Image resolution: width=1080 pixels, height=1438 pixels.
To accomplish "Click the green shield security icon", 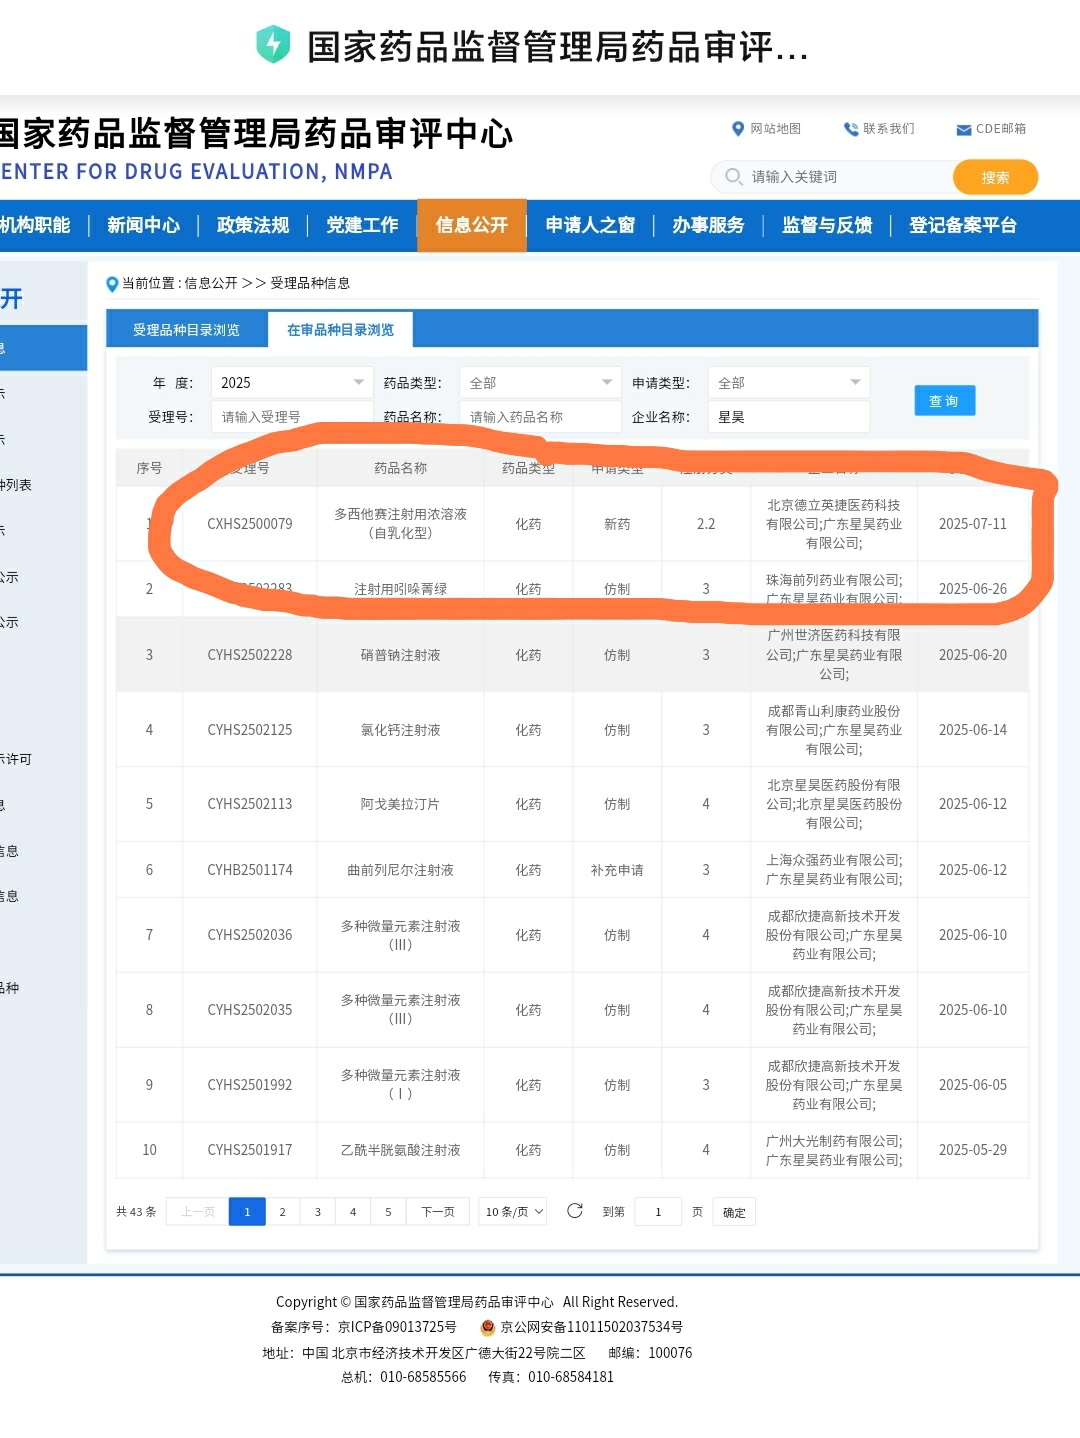I will [273, 45].
